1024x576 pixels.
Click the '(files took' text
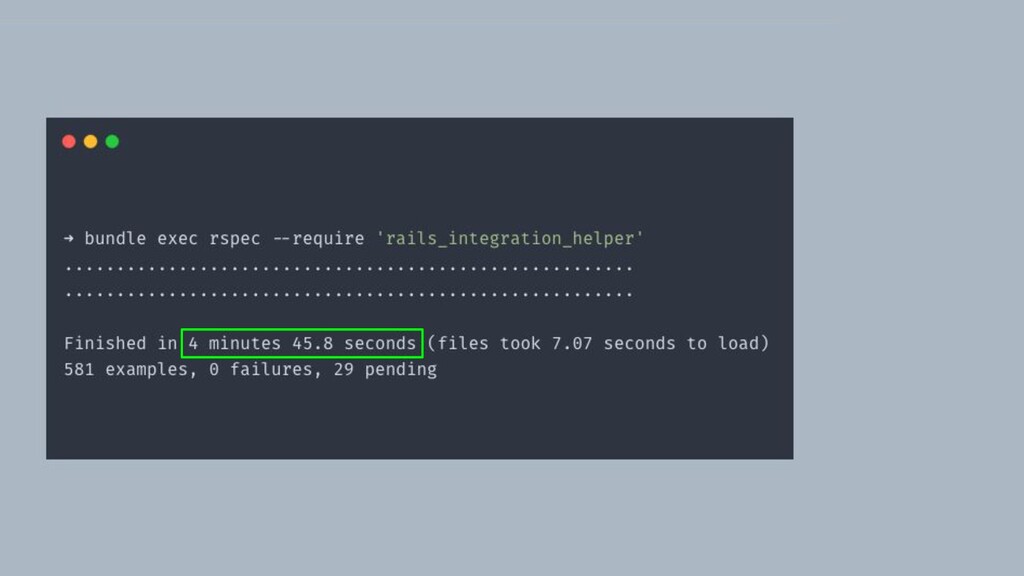484,344
